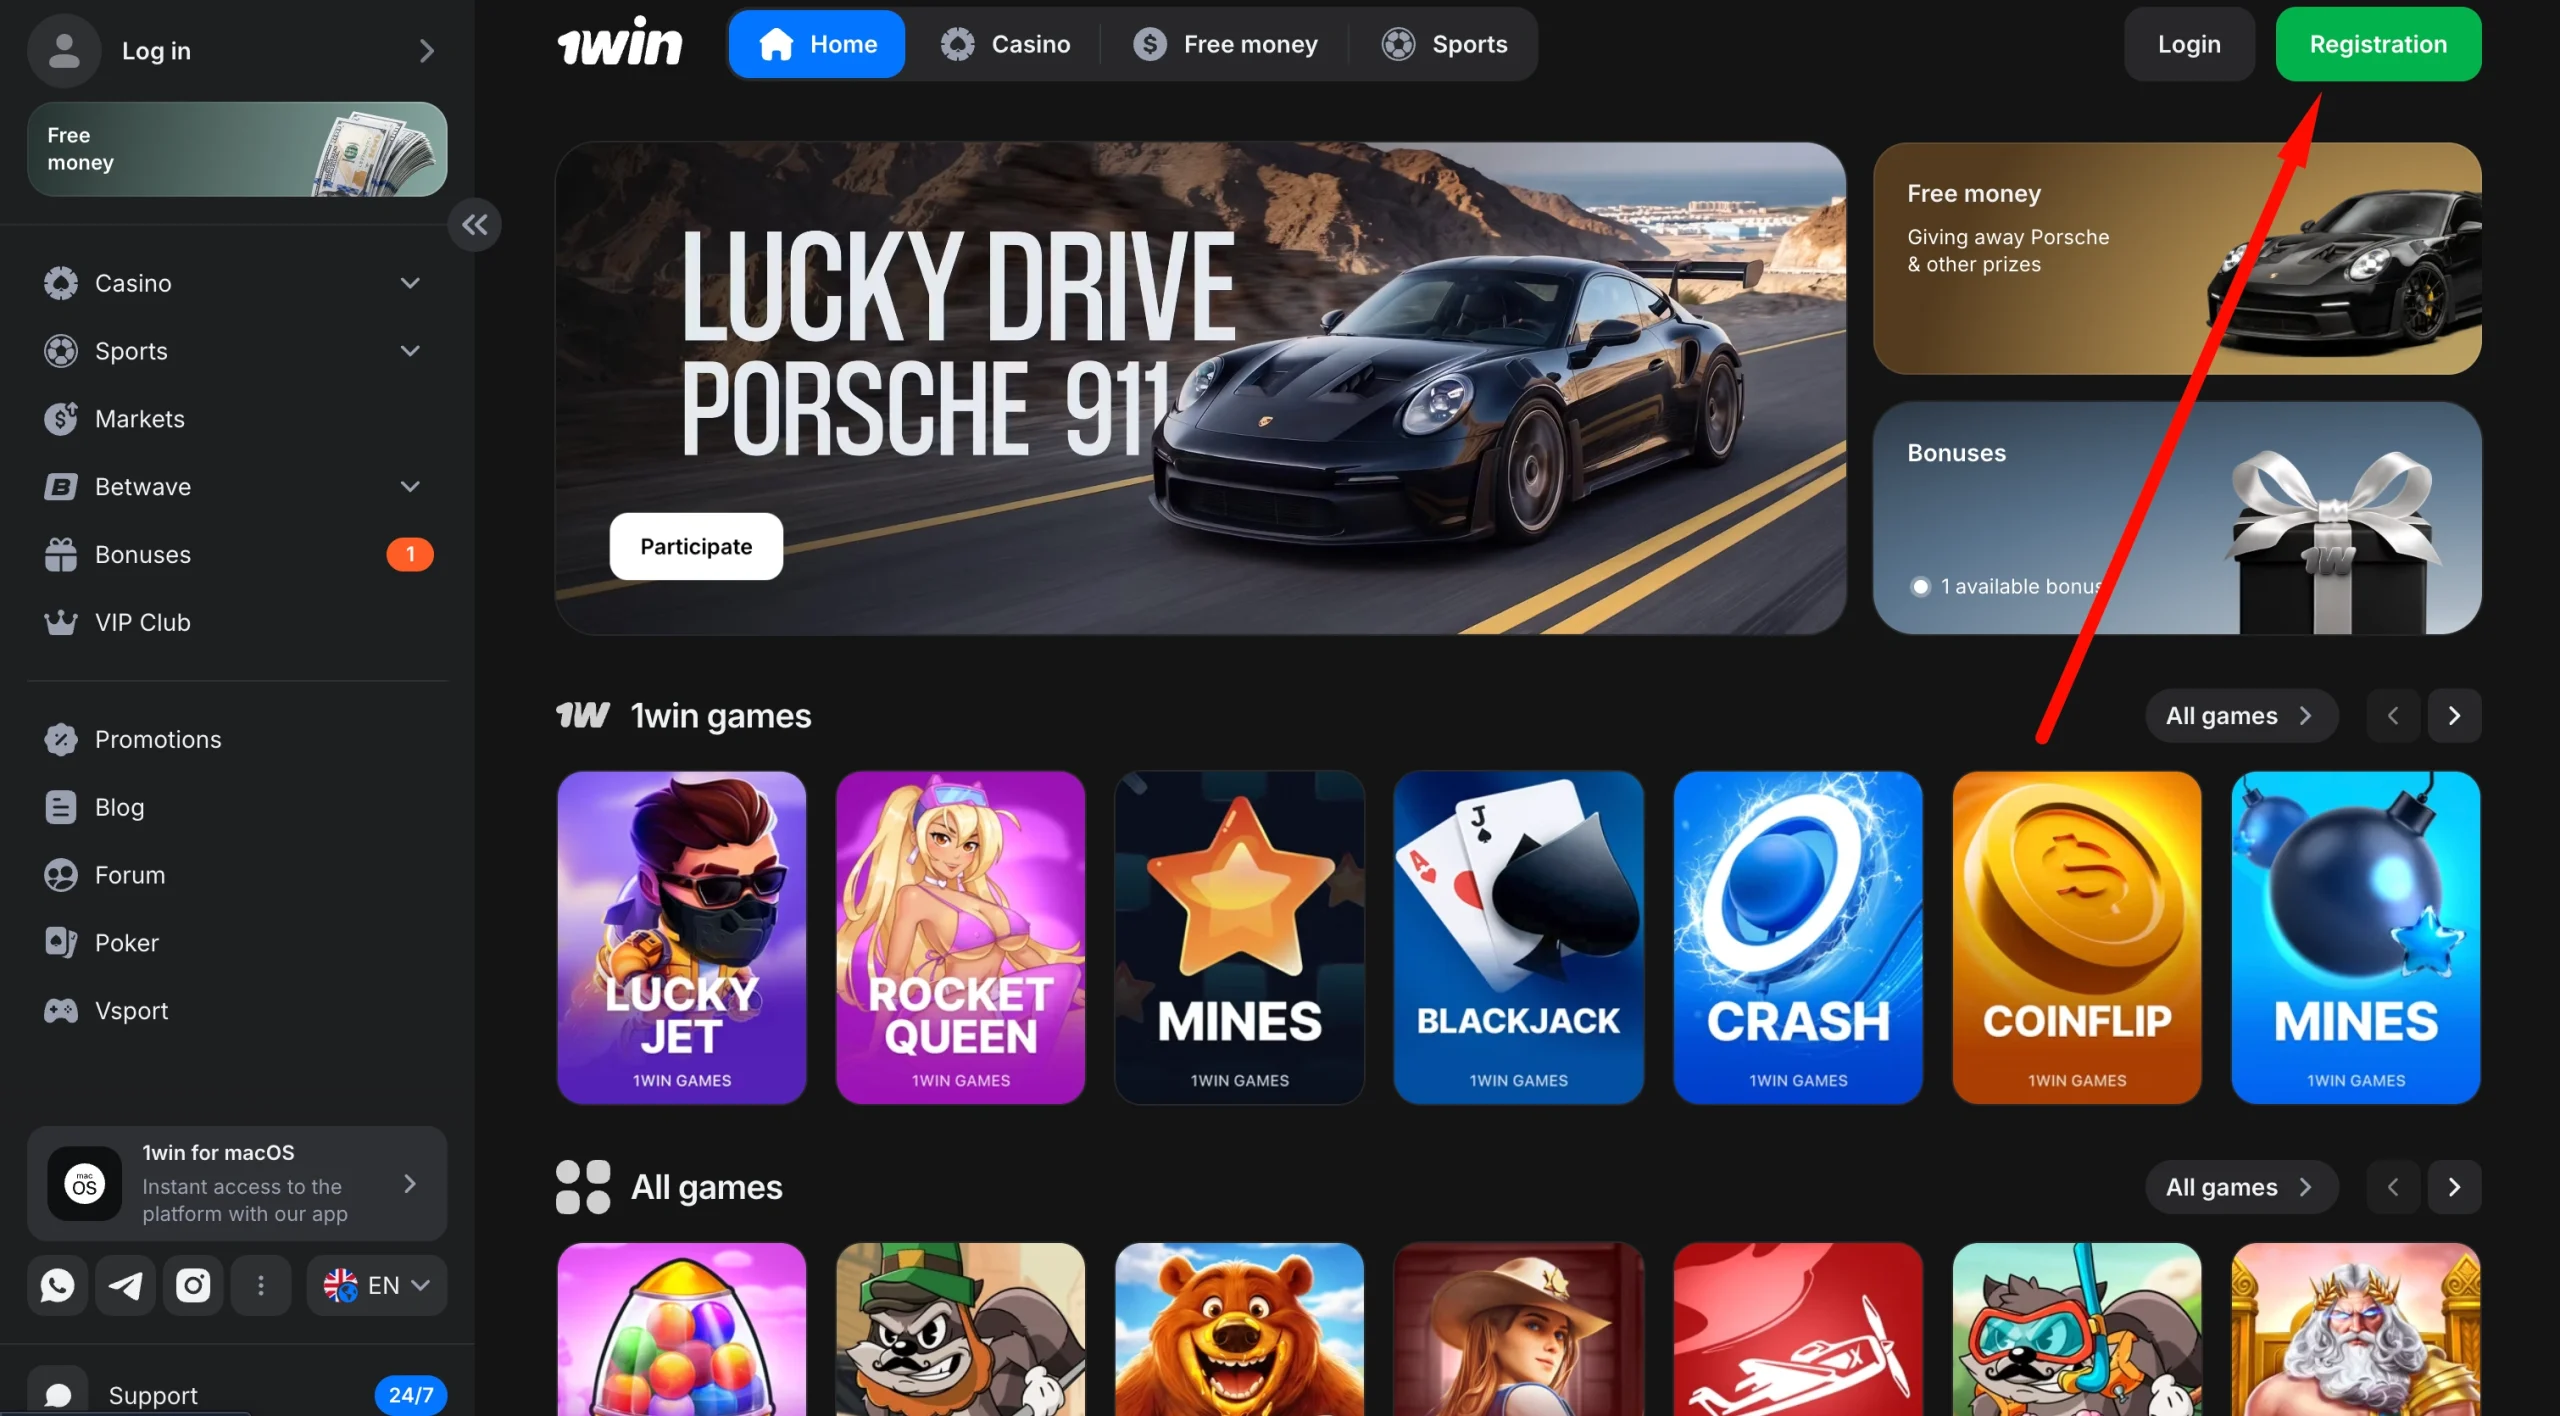Image resolution: width=2560 pixels, height=1416 pixels.
Task: Click the 1win logo in header
Action: pyautogui.click(x=619, y=44)
